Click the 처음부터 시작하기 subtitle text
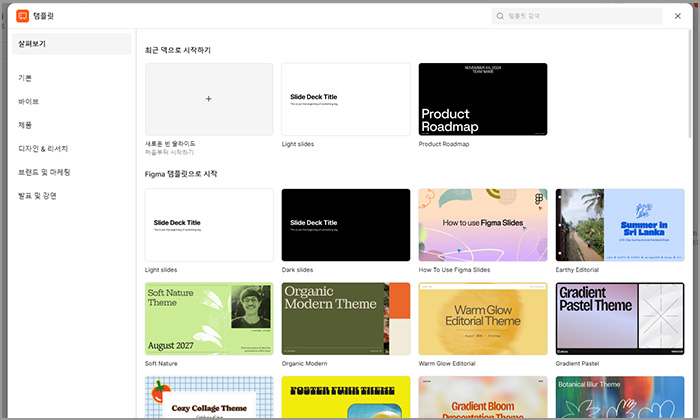The width and height of the screenshot is (700, 420). pyautogui.click(x=169, y=152)
